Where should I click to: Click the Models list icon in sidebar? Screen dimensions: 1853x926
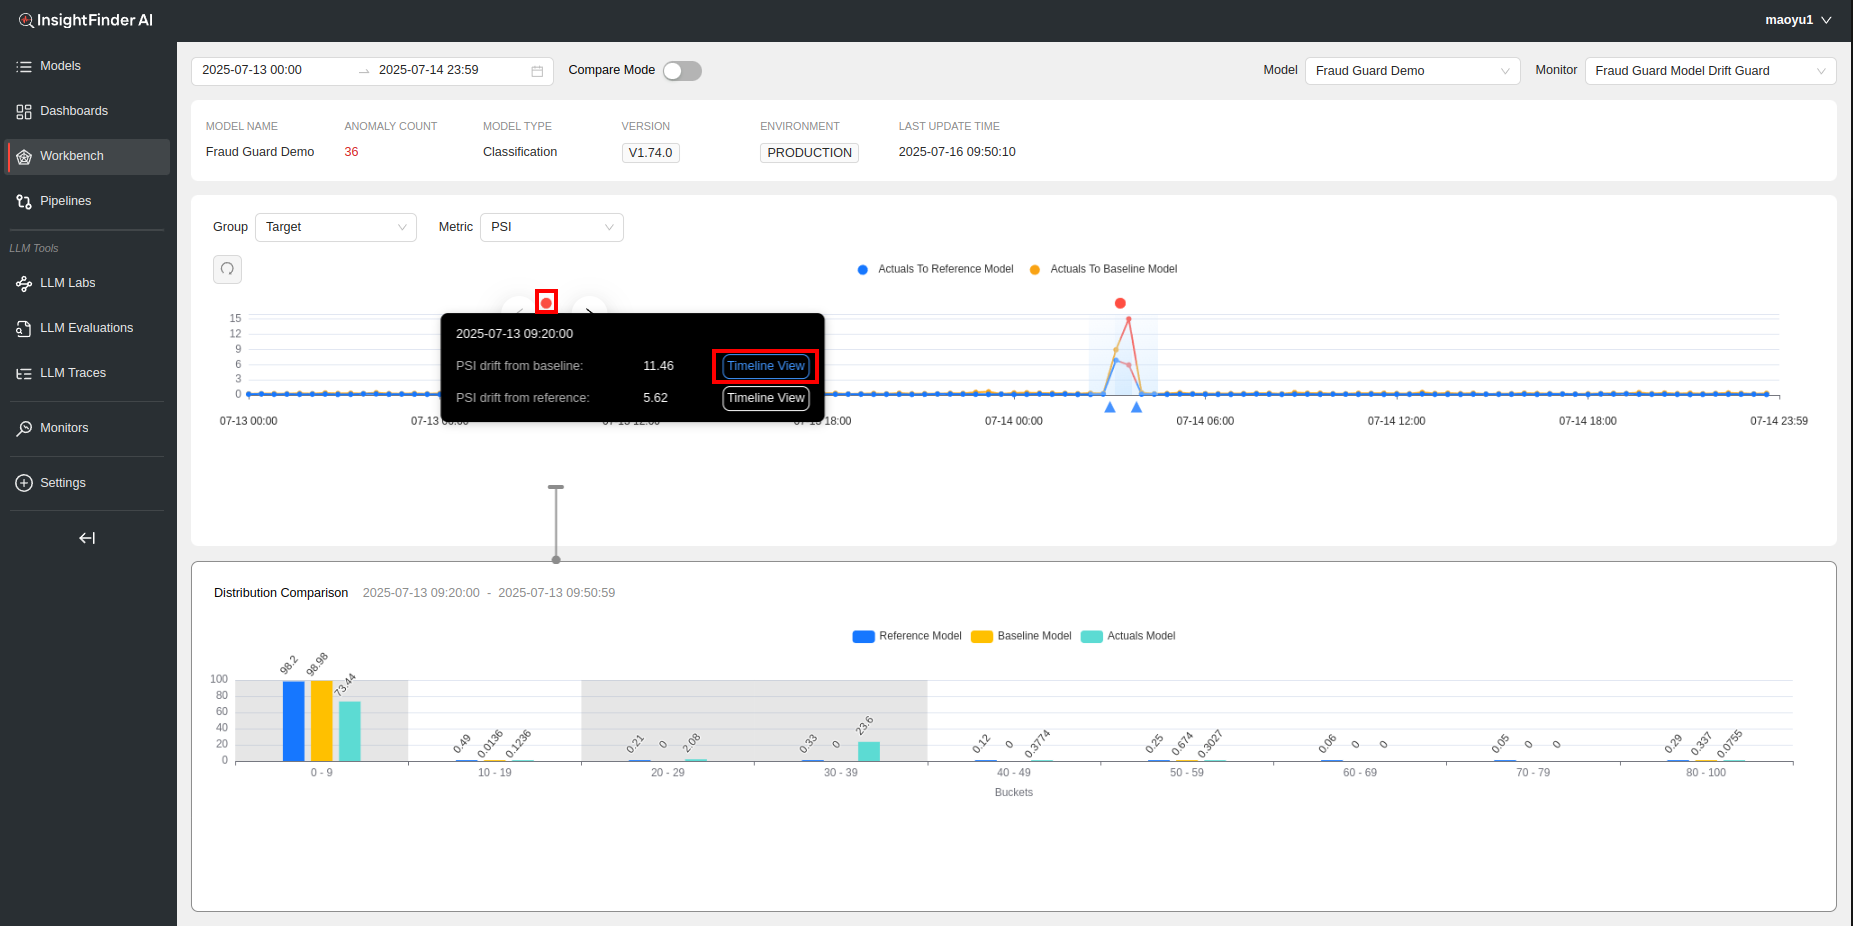click(x=24, y=66)
